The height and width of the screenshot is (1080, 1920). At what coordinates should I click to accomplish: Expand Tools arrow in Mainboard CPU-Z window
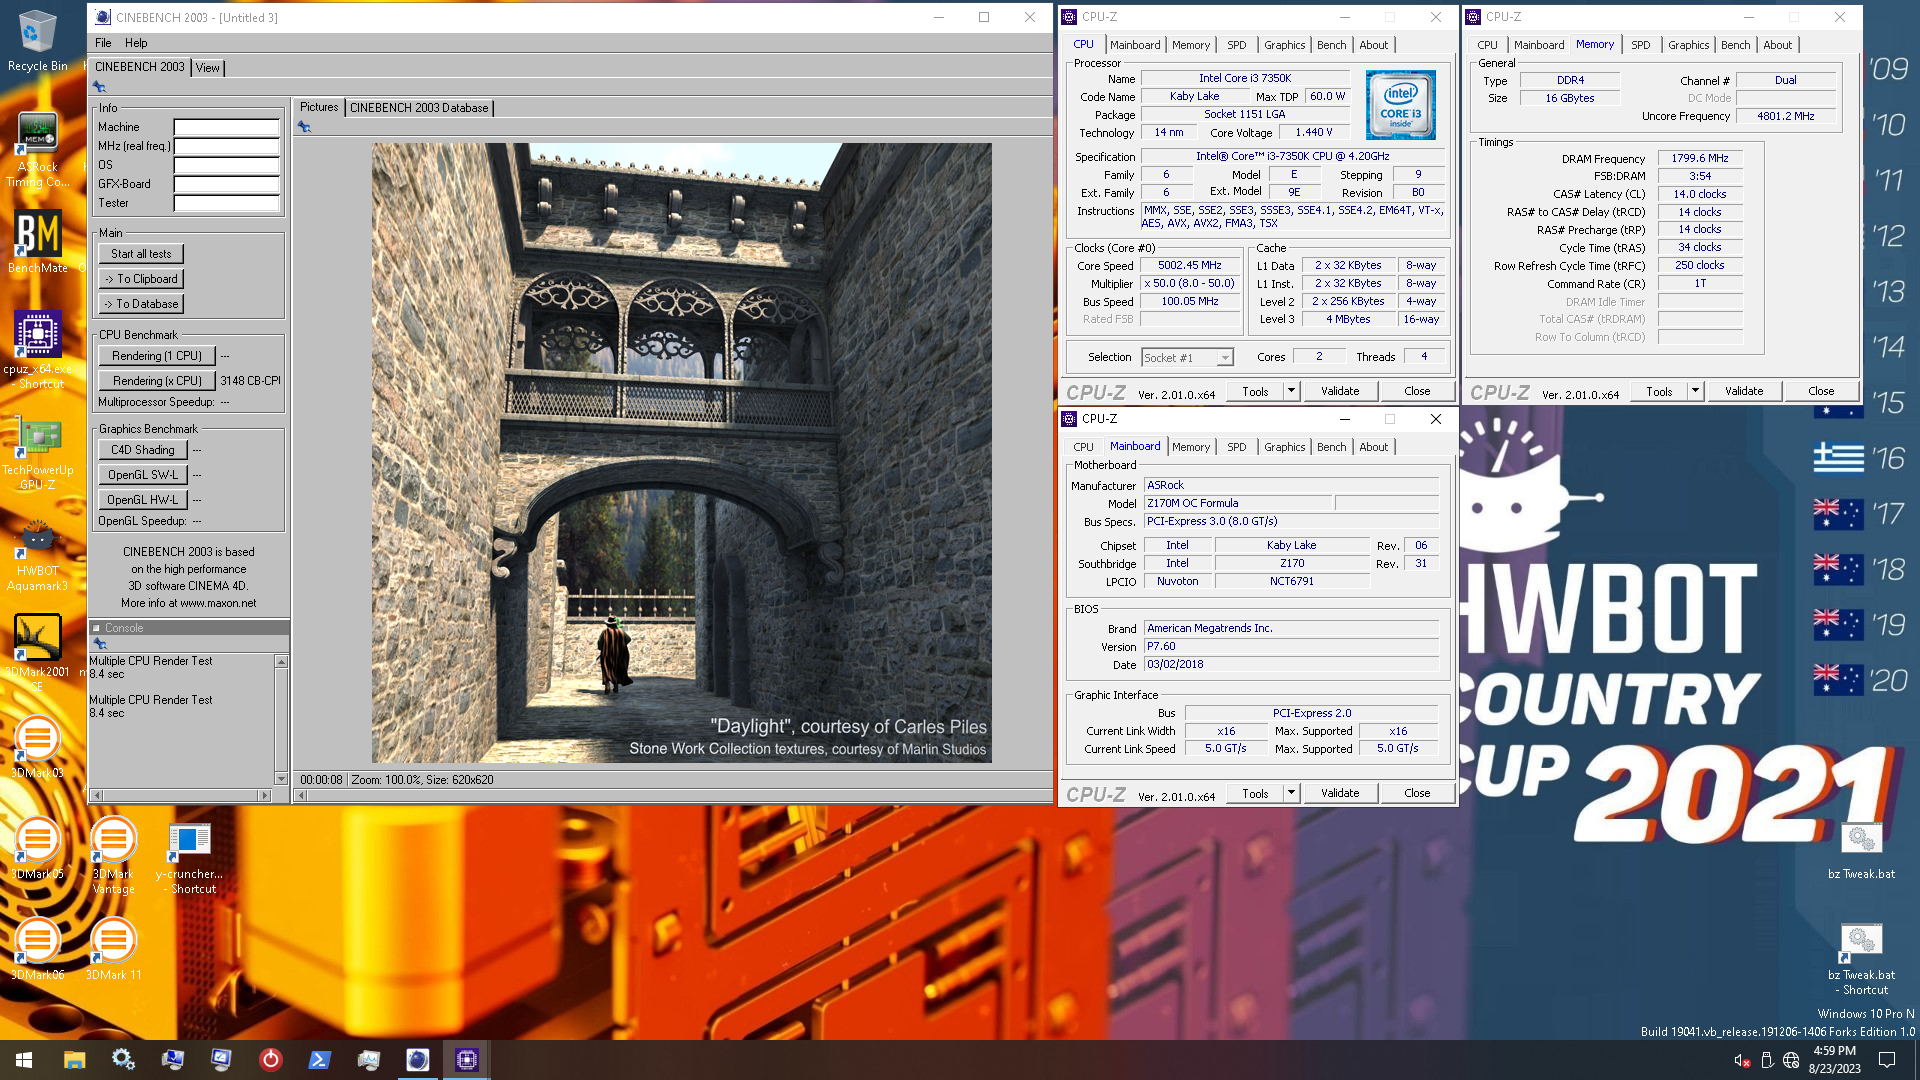point(1291,793)
